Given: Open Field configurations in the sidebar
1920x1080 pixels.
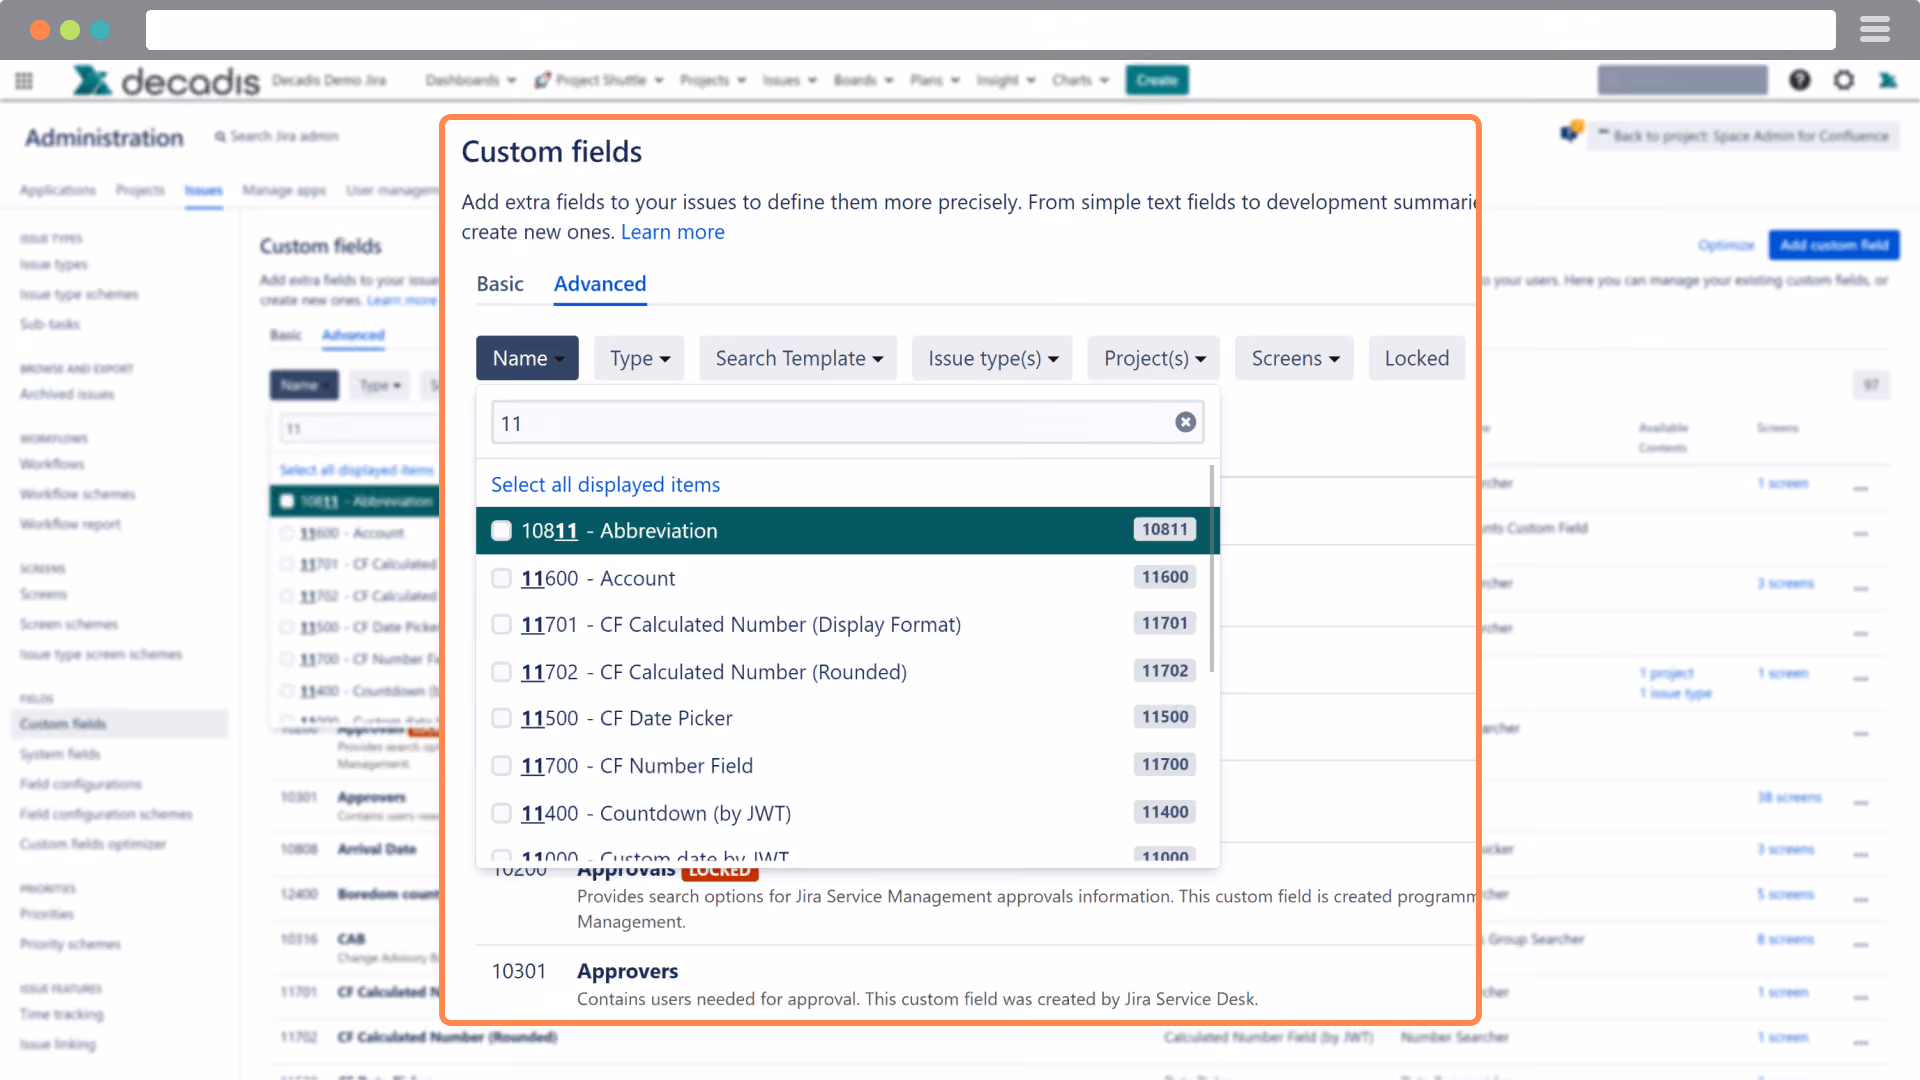Looking at the screenshot, I should pyautogui.click(x=80, y=784).
